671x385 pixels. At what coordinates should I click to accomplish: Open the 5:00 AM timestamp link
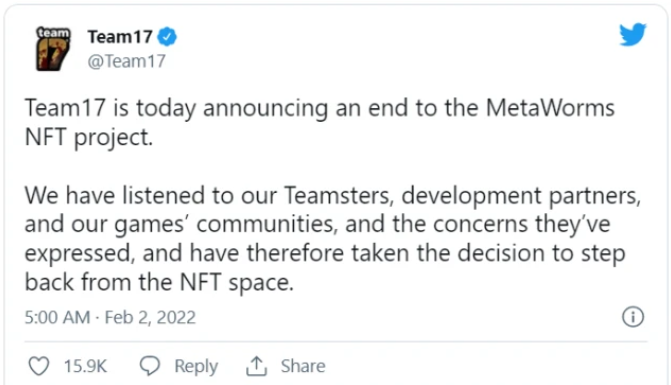57,317
